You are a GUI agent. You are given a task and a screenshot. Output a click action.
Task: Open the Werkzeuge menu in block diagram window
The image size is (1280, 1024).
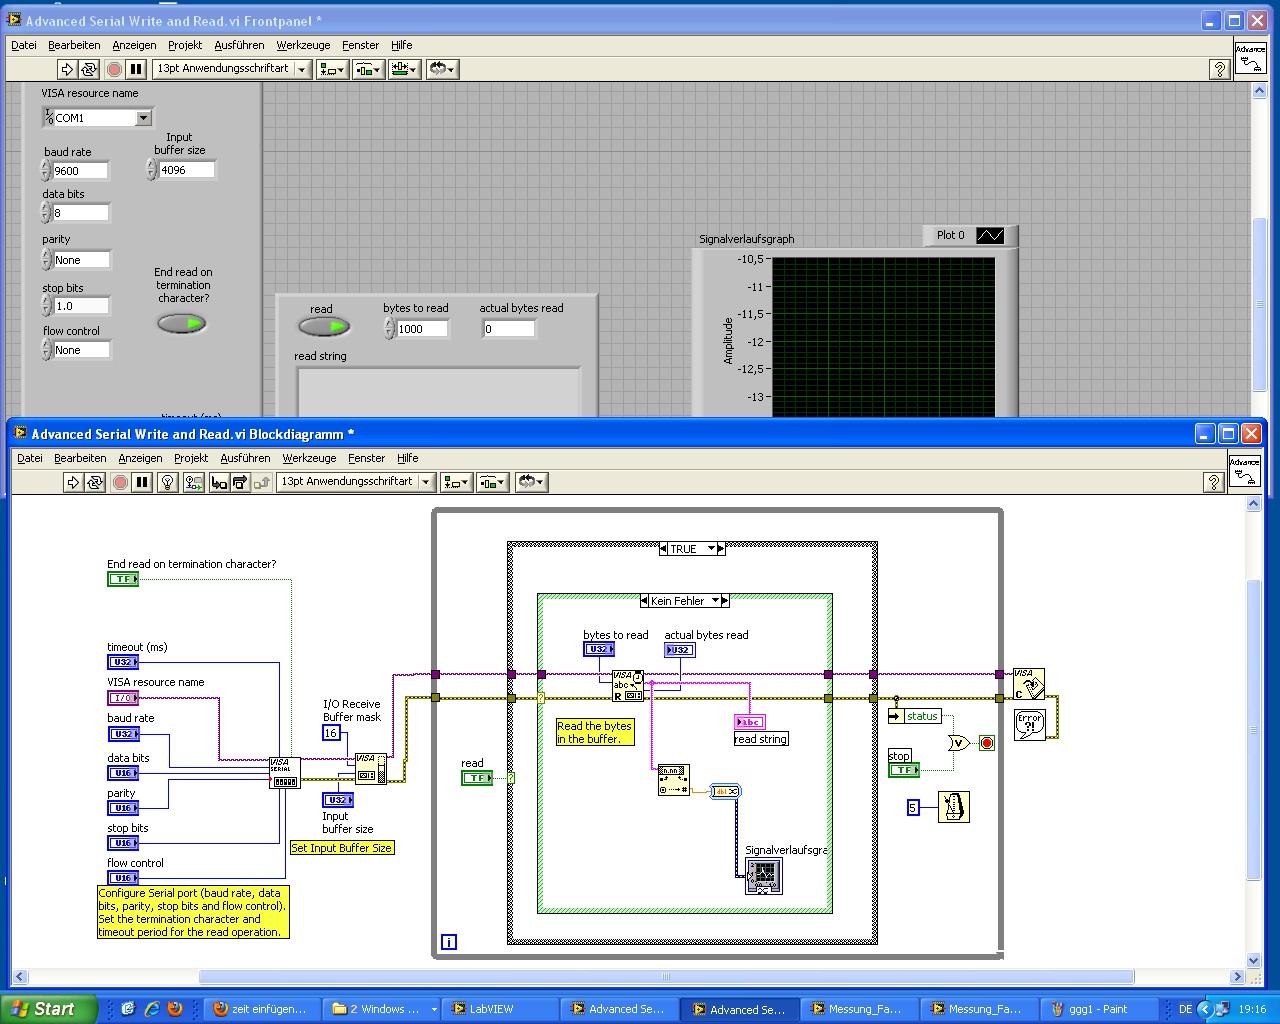[309, 458]
